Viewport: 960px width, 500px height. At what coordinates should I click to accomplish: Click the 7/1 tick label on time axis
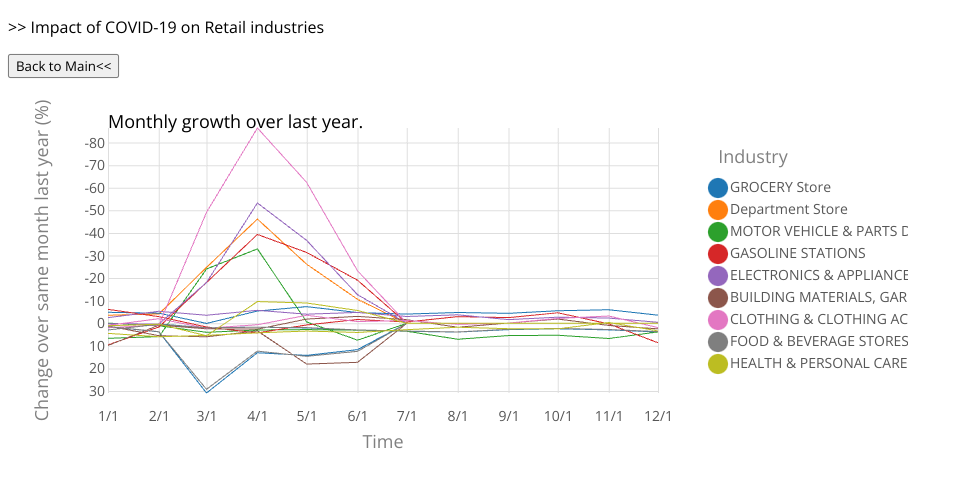(x=407, y=416)
